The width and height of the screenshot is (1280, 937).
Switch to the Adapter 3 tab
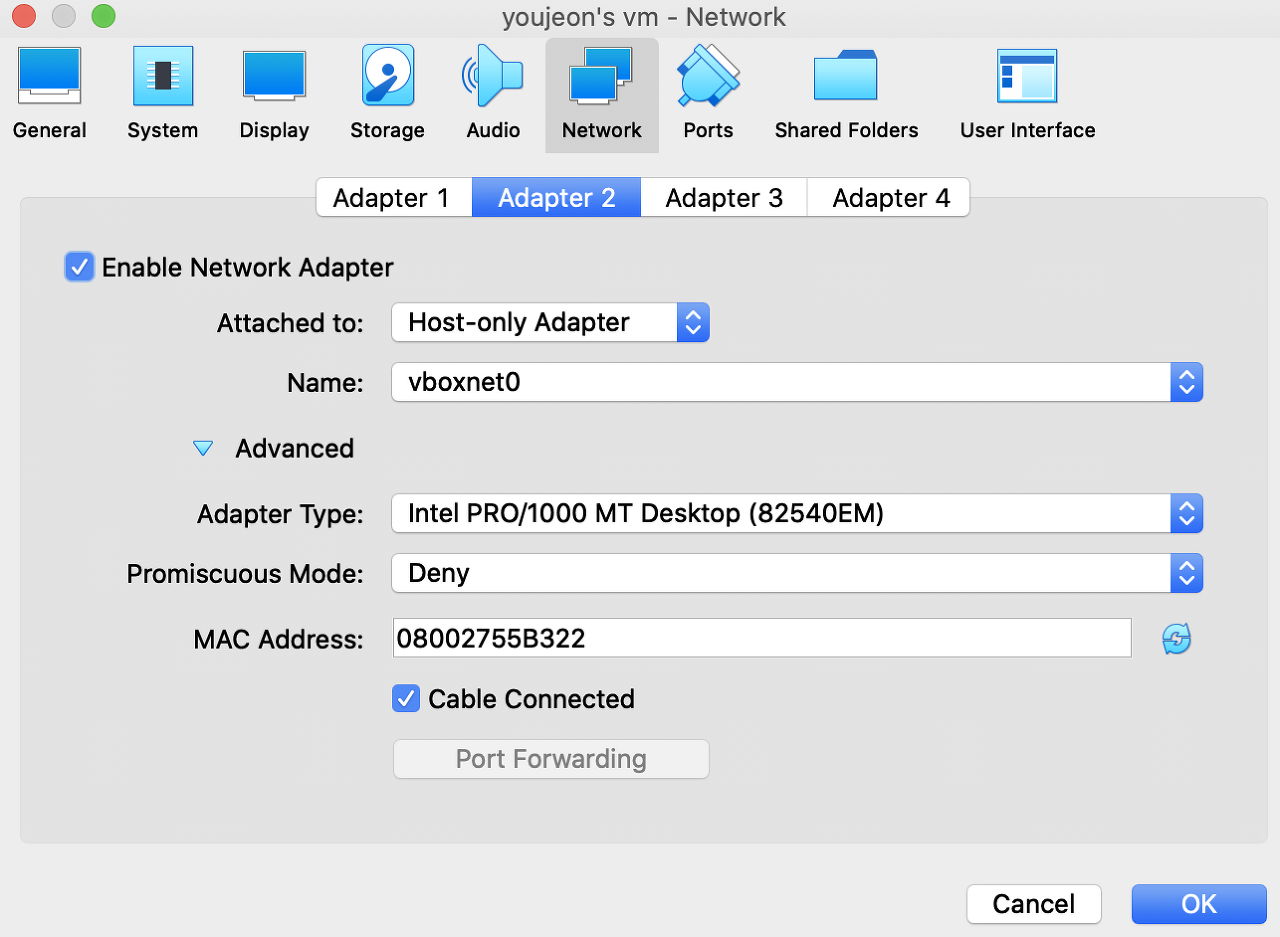tap(724, 197)
